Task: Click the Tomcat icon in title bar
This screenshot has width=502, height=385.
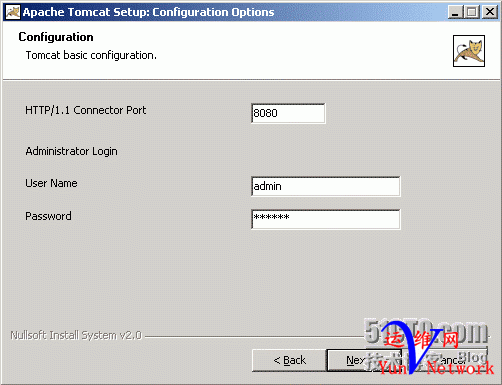Action: coord(13,12)
